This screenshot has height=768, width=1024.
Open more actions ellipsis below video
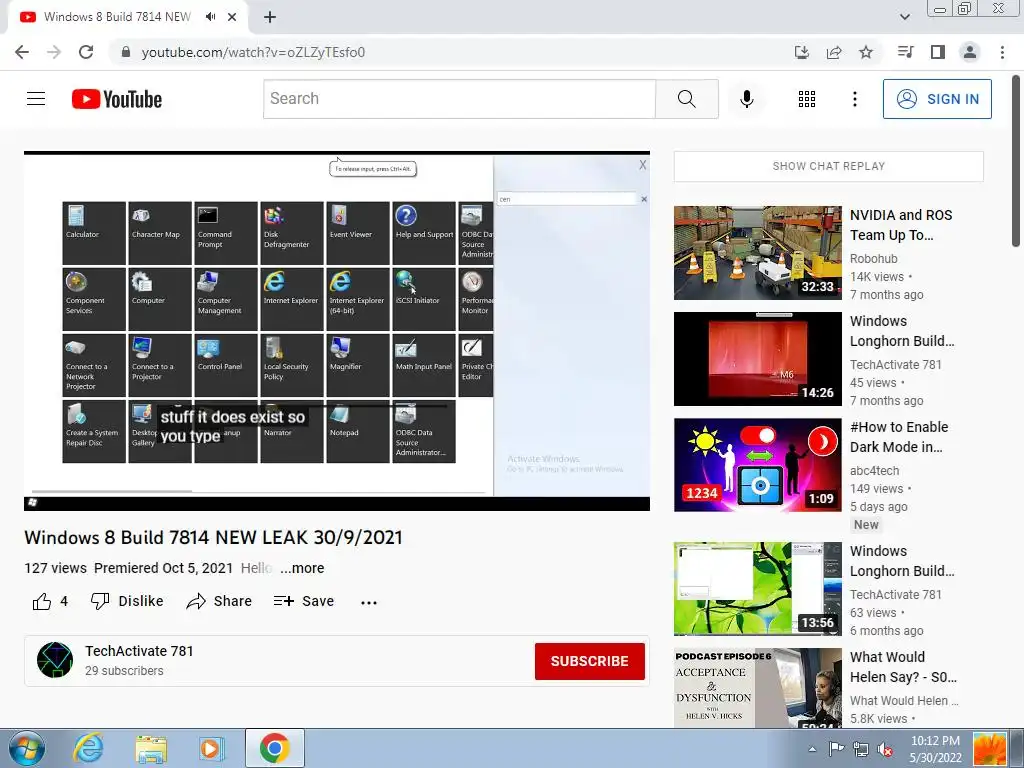pos(369,602)
